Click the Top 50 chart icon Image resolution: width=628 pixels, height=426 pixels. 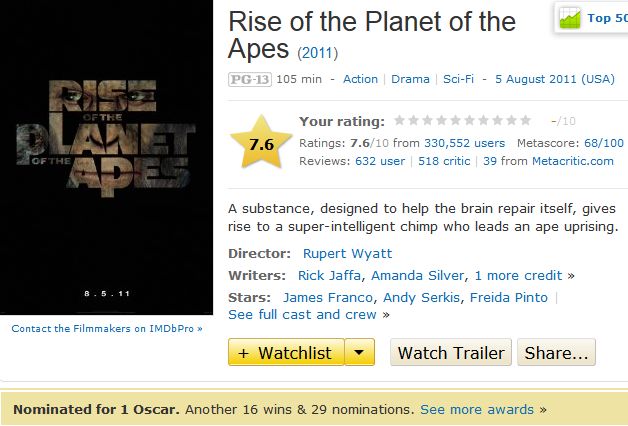click(571, 18)
